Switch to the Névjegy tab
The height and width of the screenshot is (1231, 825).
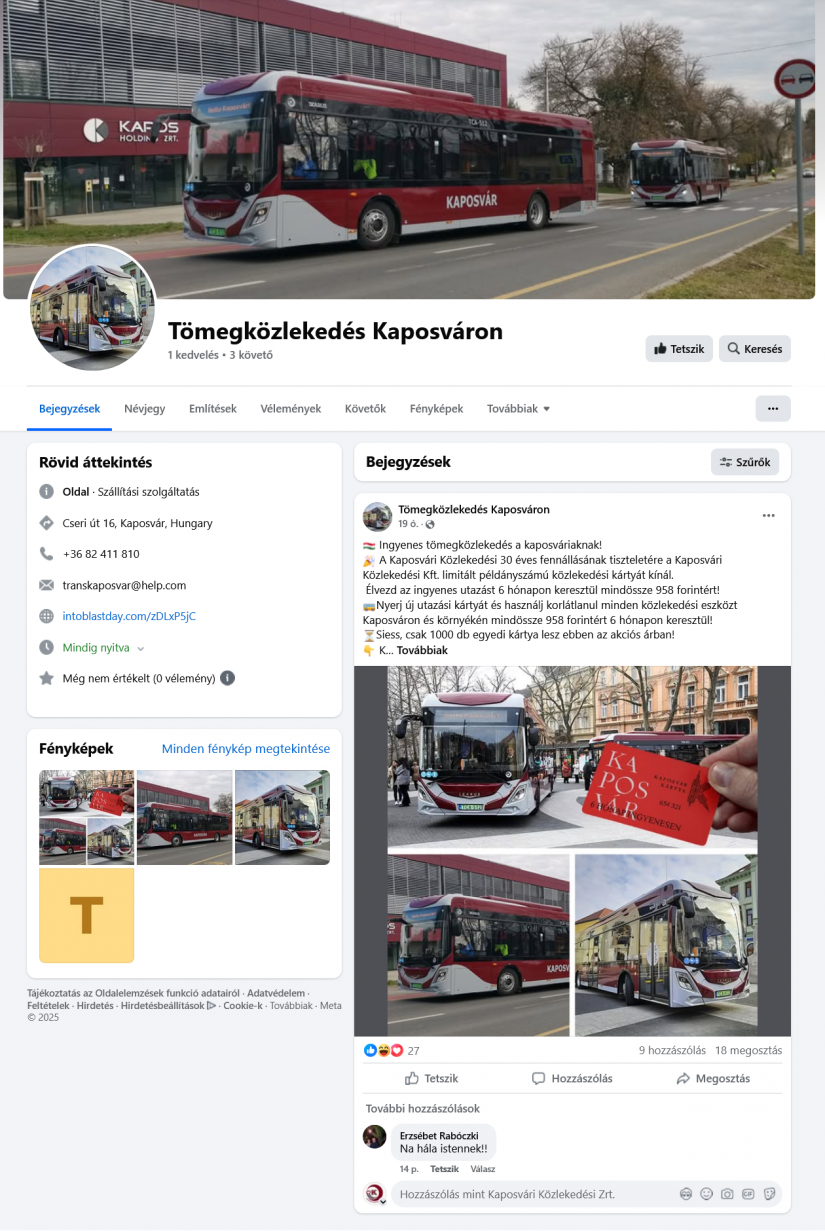(x=145, y=409)
